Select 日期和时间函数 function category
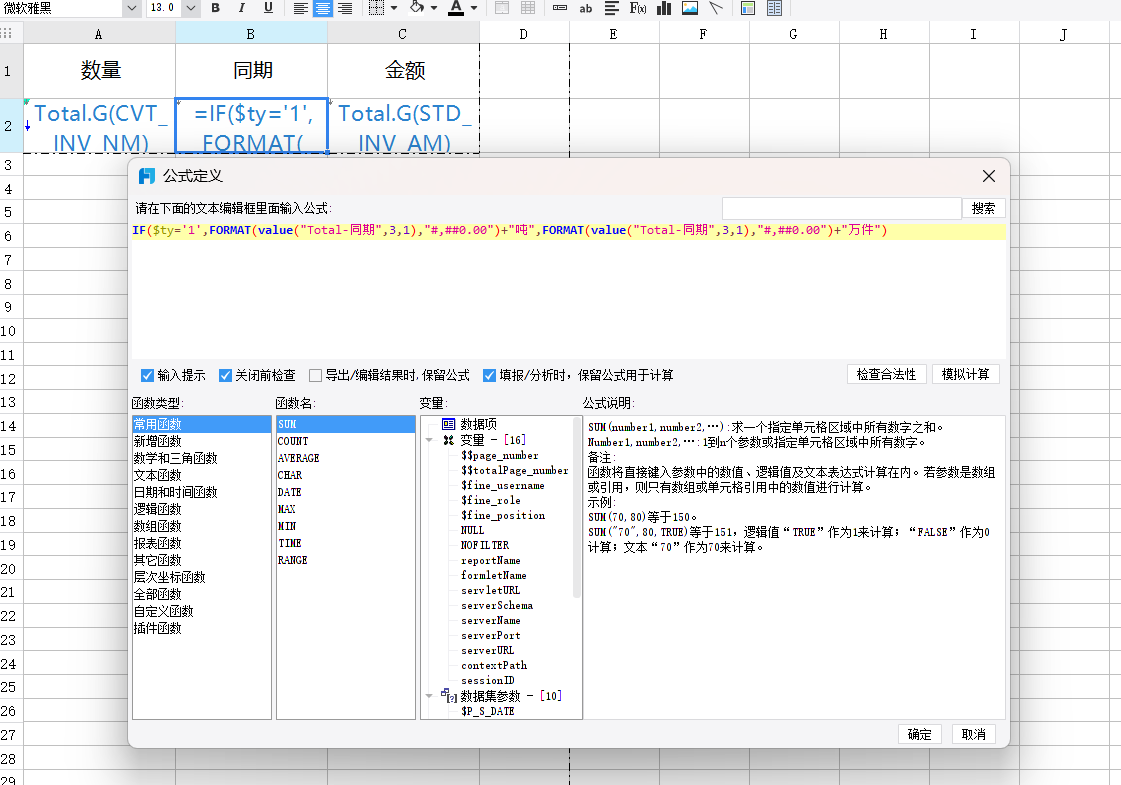This screenshot has width=1121, height=785. coord(202,493)
